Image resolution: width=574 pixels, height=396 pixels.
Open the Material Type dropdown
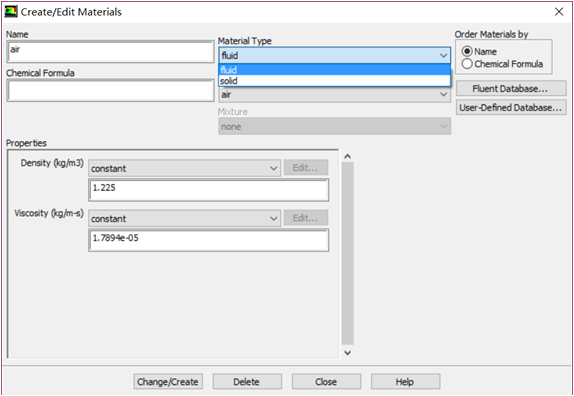pyautogui.click(x=335, y=56)
